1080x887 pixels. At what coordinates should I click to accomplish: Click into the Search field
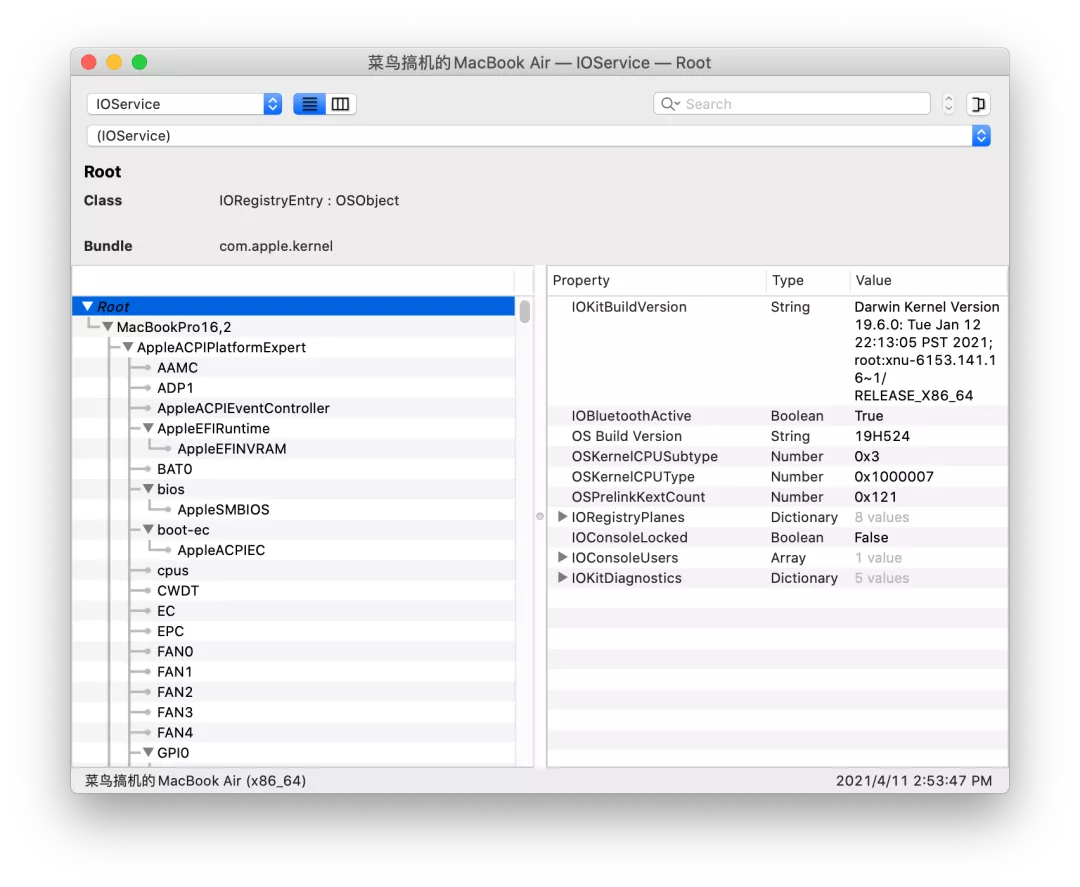click(792, 104)
